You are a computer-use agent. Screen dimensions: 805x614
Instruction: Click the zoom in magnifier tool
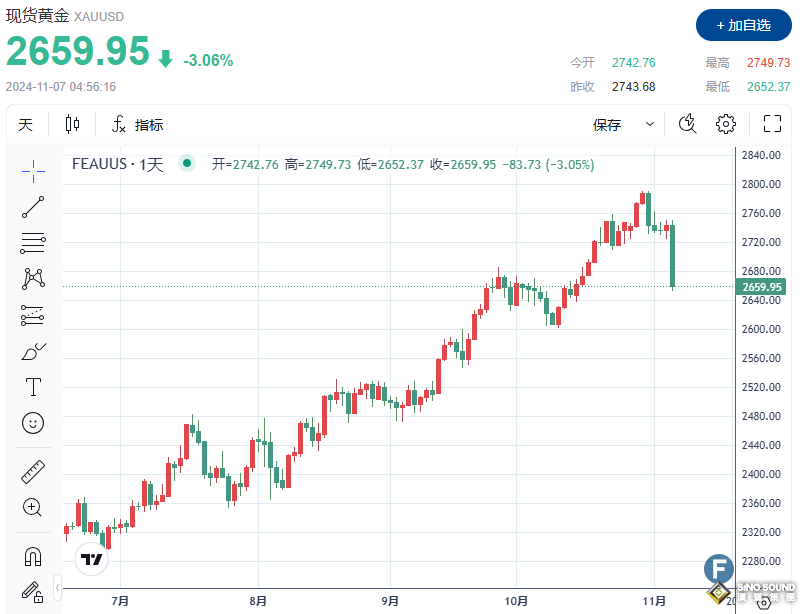point(33,508)
